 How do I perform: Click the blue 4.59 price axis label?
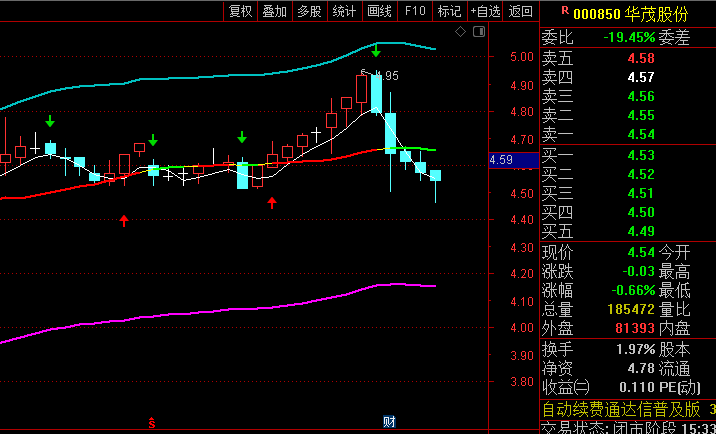click(514, 160)
